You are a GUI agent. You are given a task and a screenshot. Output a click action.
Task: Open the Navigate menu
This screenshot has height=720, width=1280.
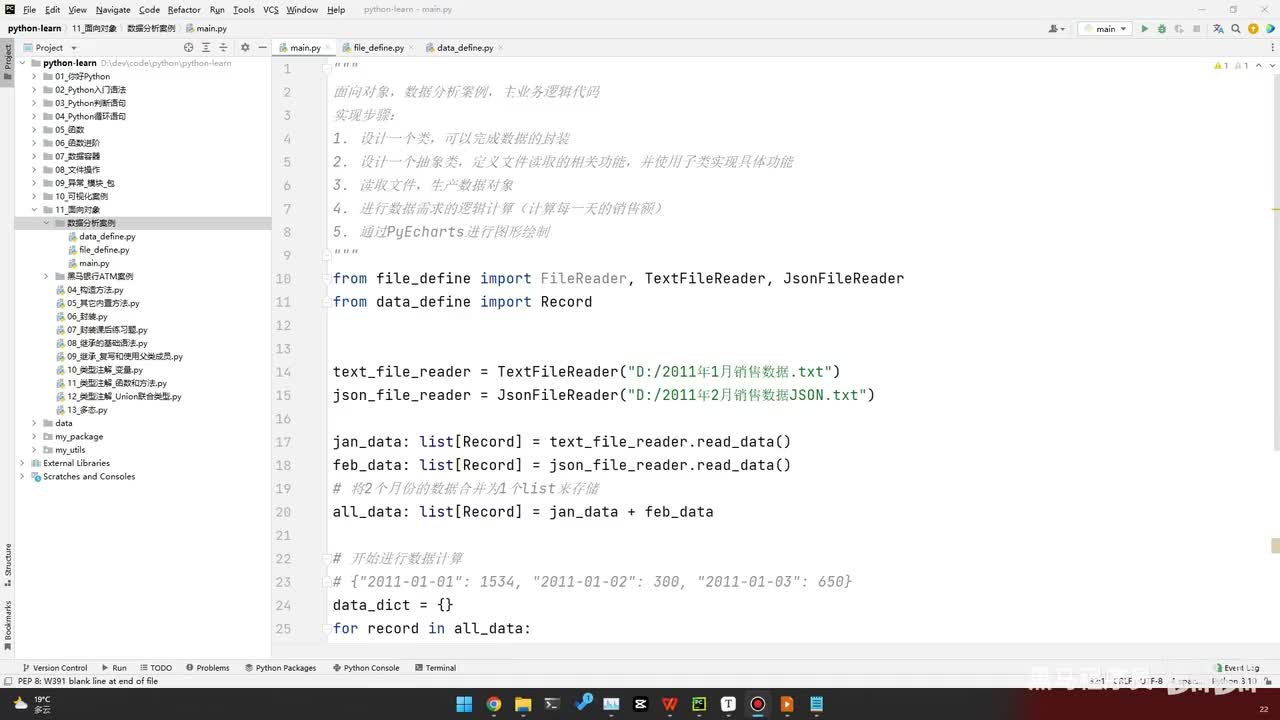(113, 10)
